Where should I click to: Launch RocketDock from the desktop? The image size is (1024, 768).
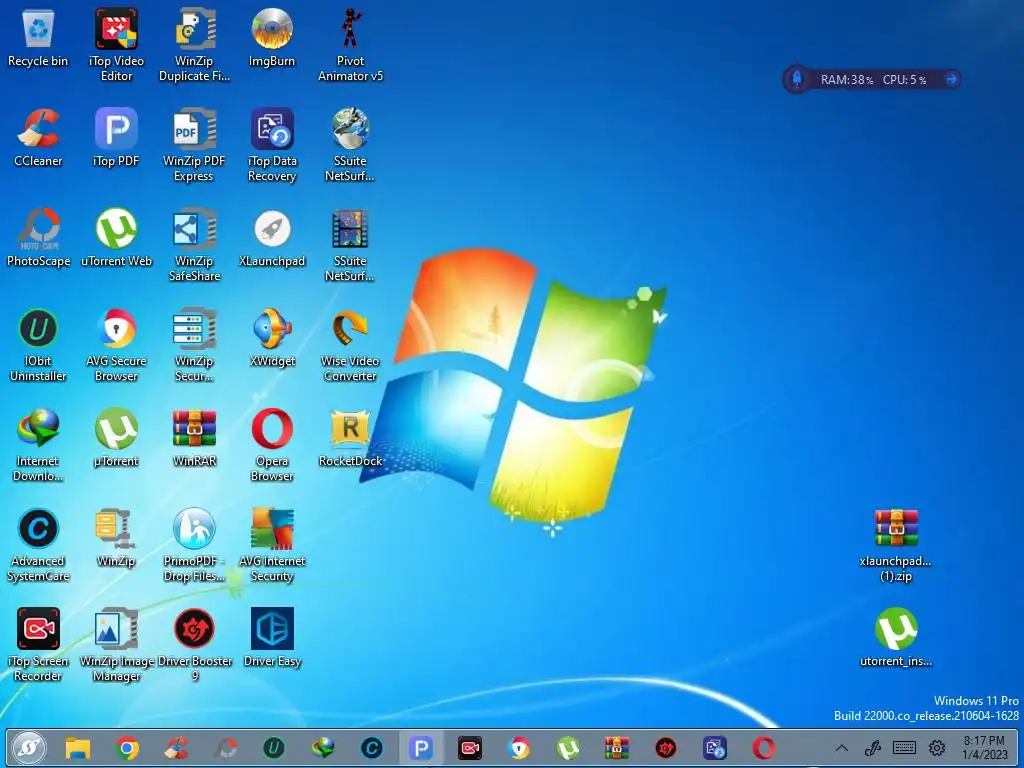[x=350, y=438]
